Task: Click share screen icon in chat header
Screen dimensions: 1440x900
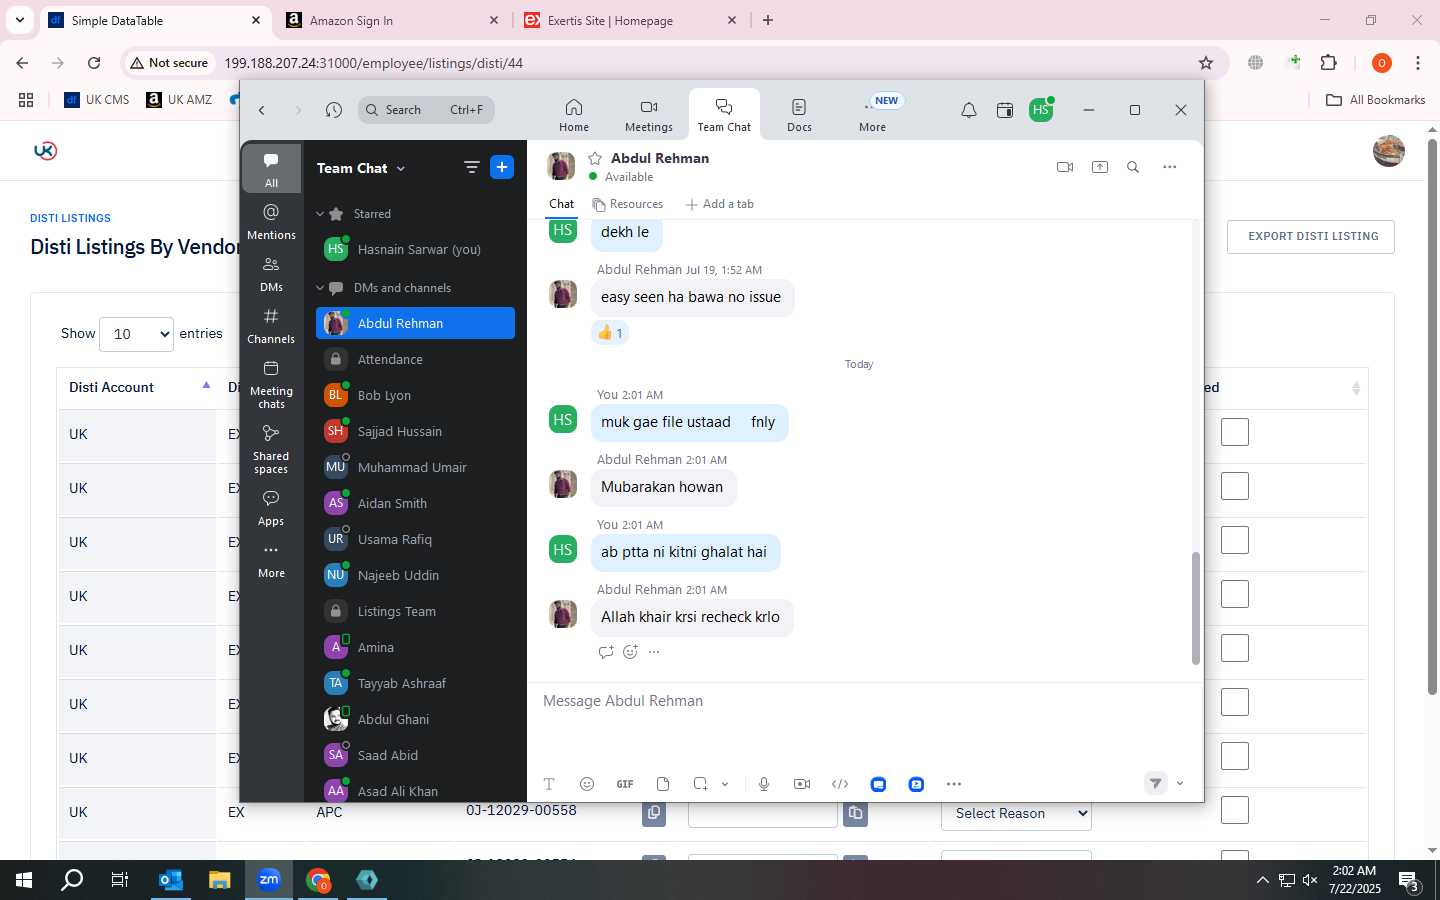Action: click(x=1100, y=167)
